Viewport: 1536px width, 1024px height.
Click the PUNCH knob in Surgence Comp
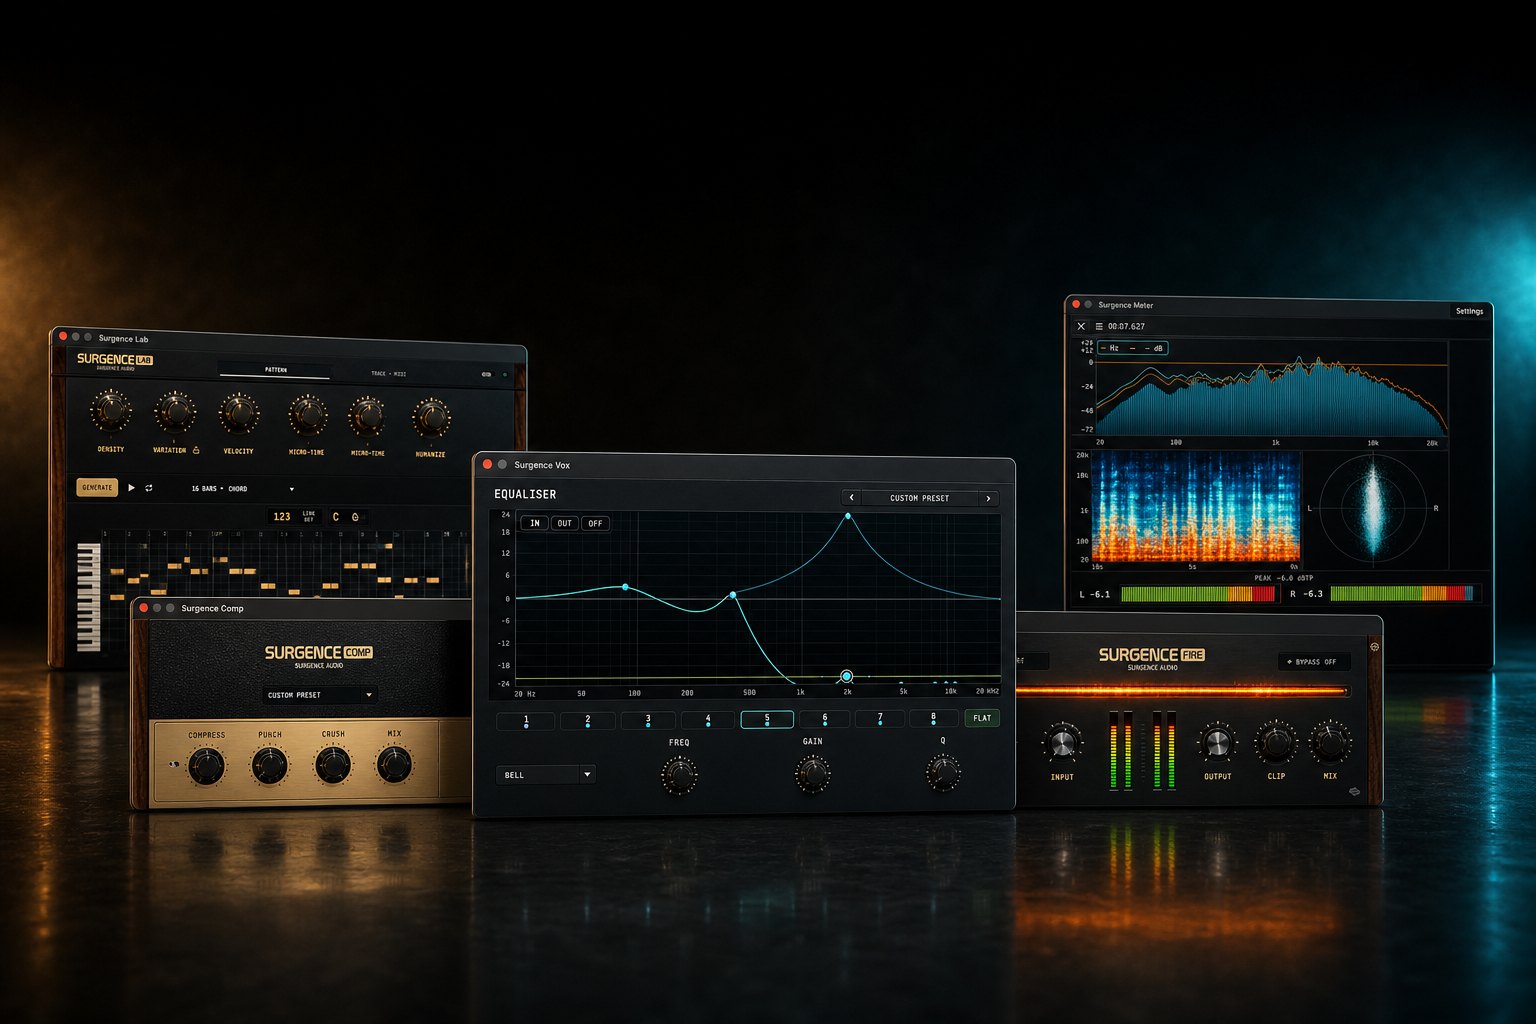pyautogui.click(x=269, y=767)
